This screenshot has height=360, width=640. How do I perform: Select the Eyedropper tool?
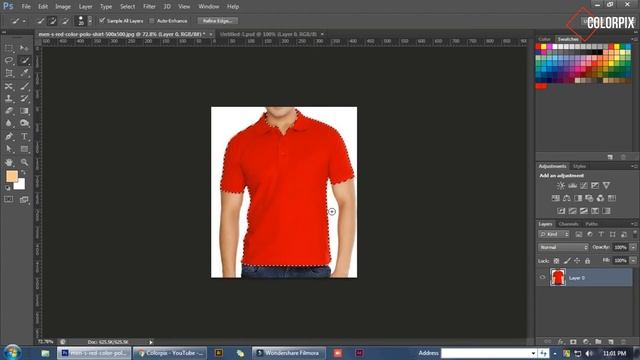click(x=24, y=73)
